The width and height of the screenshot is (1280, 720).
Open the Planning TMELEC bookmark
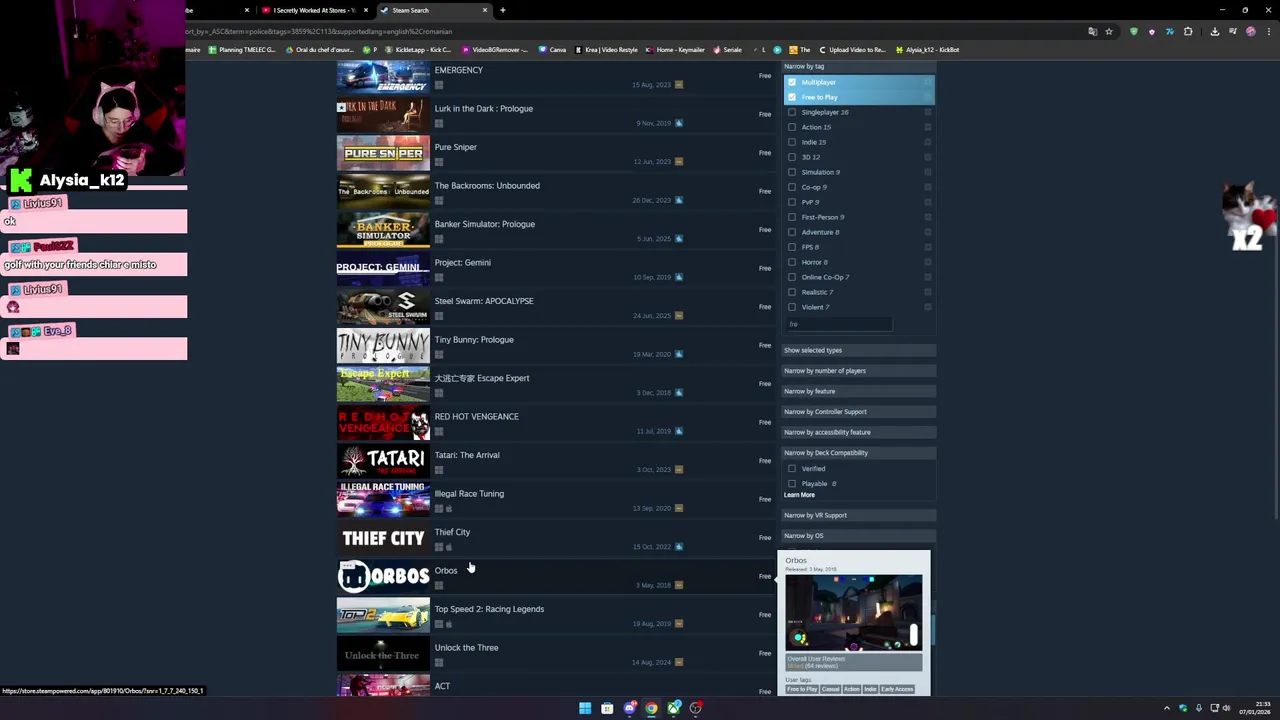coord(242,50)
